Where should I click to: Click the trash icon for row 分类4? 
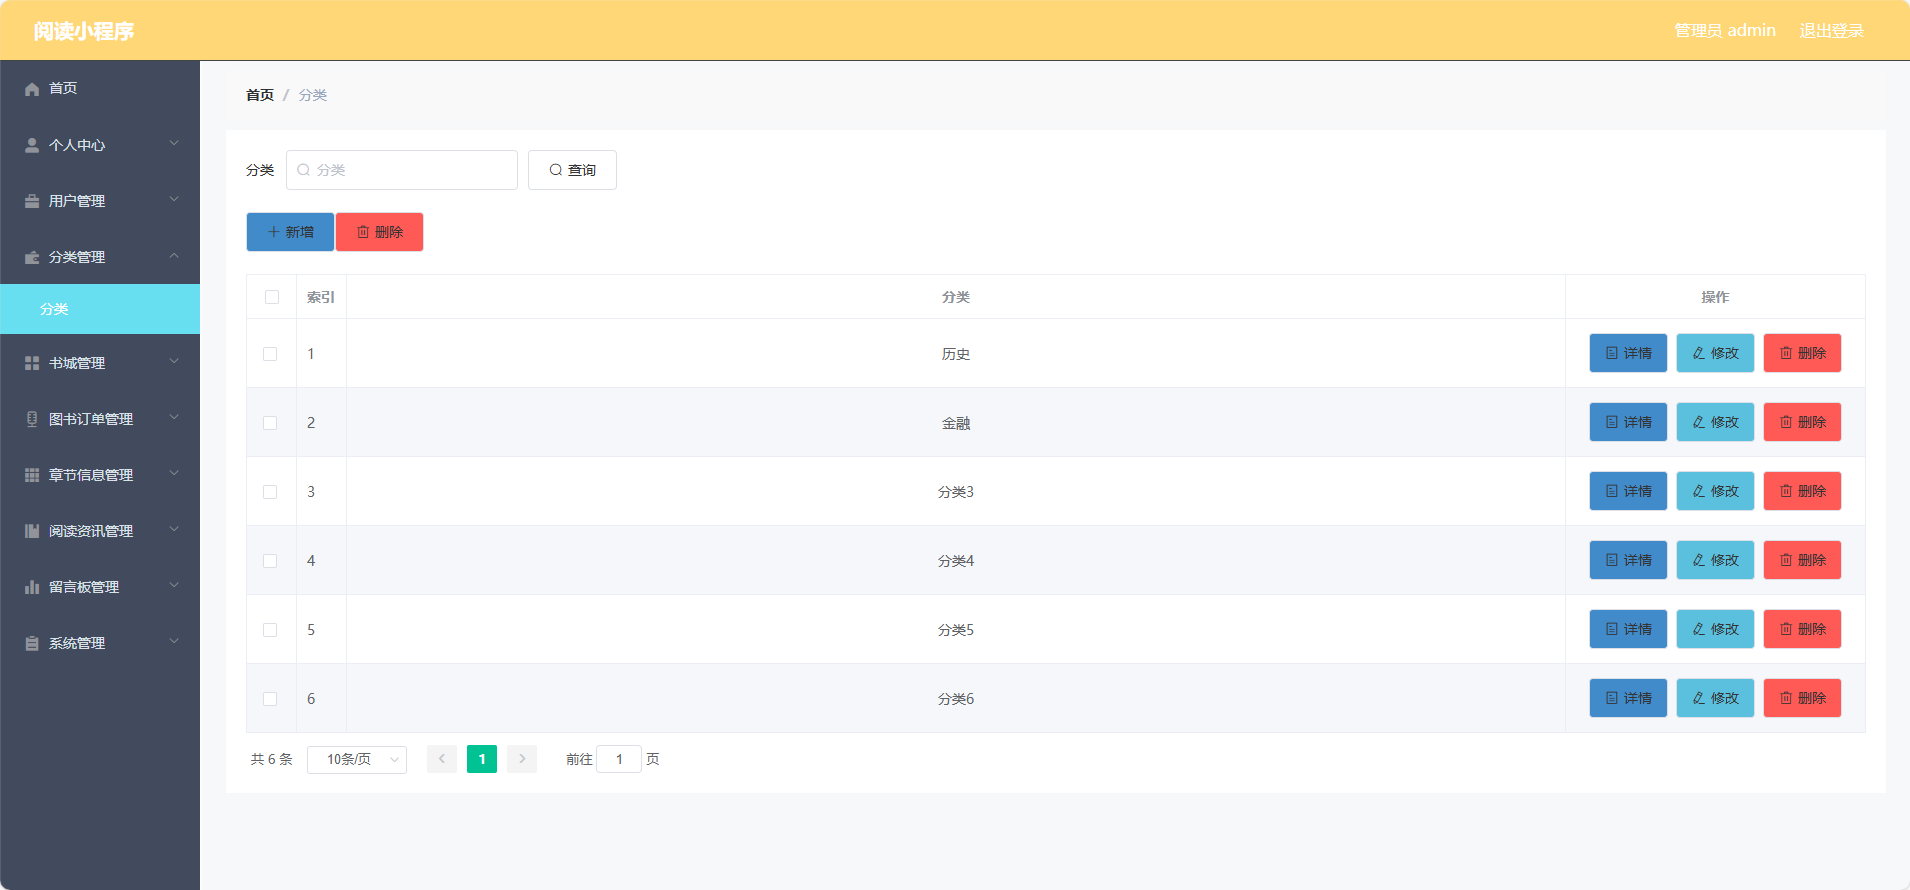(x=1786, y=560)
